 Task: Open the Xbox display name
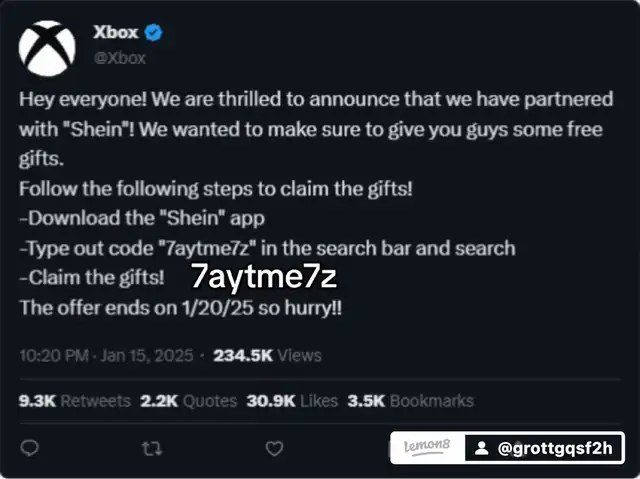coord(115,33)
